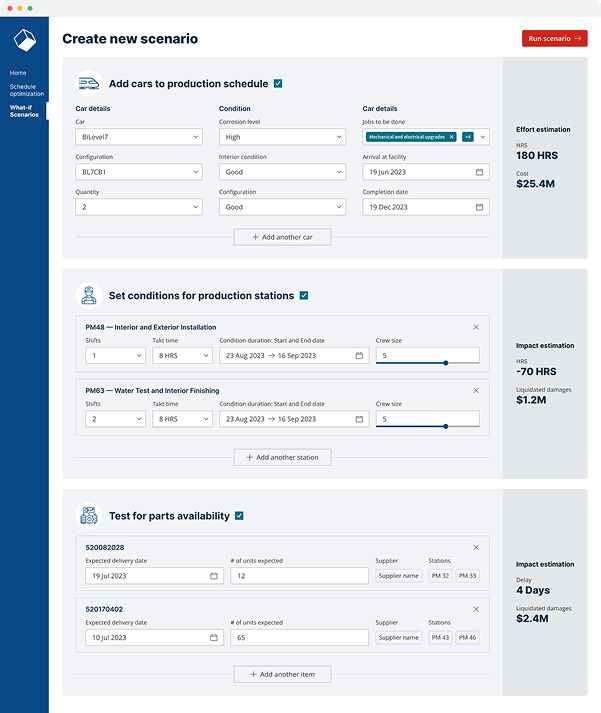The height and width of the screenshot is (713, 601).
Task: Click units expected field showing 12
Action: point(300,576)
